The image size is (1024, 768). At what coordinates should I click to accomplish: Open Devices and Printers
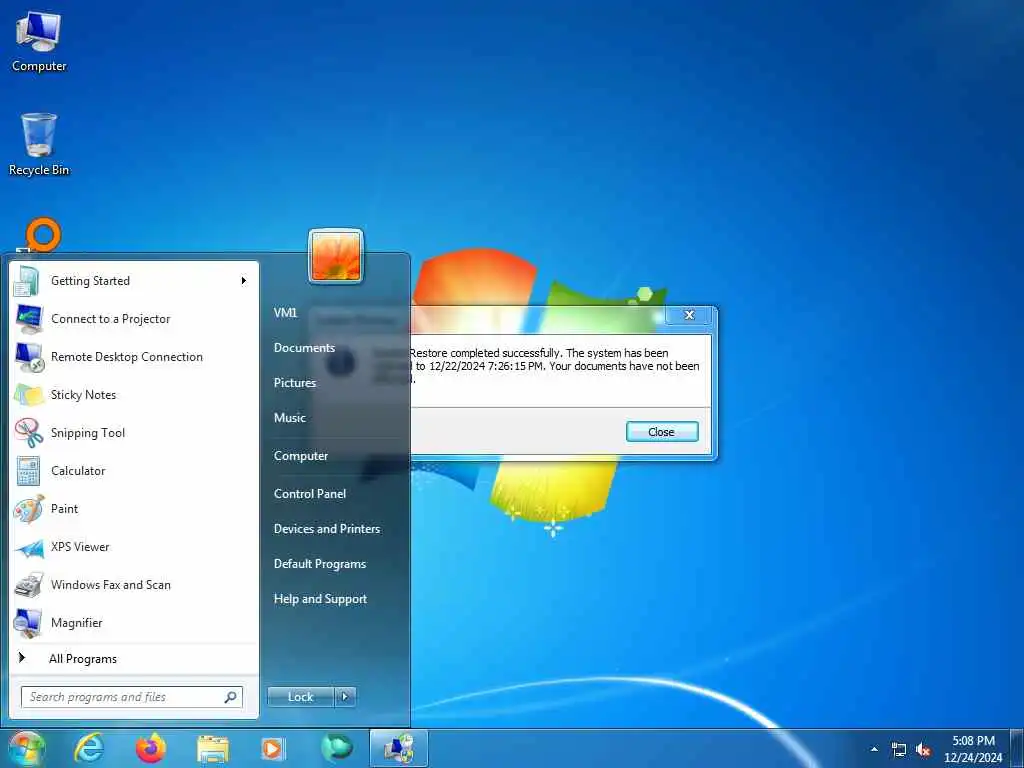(327, 529)
